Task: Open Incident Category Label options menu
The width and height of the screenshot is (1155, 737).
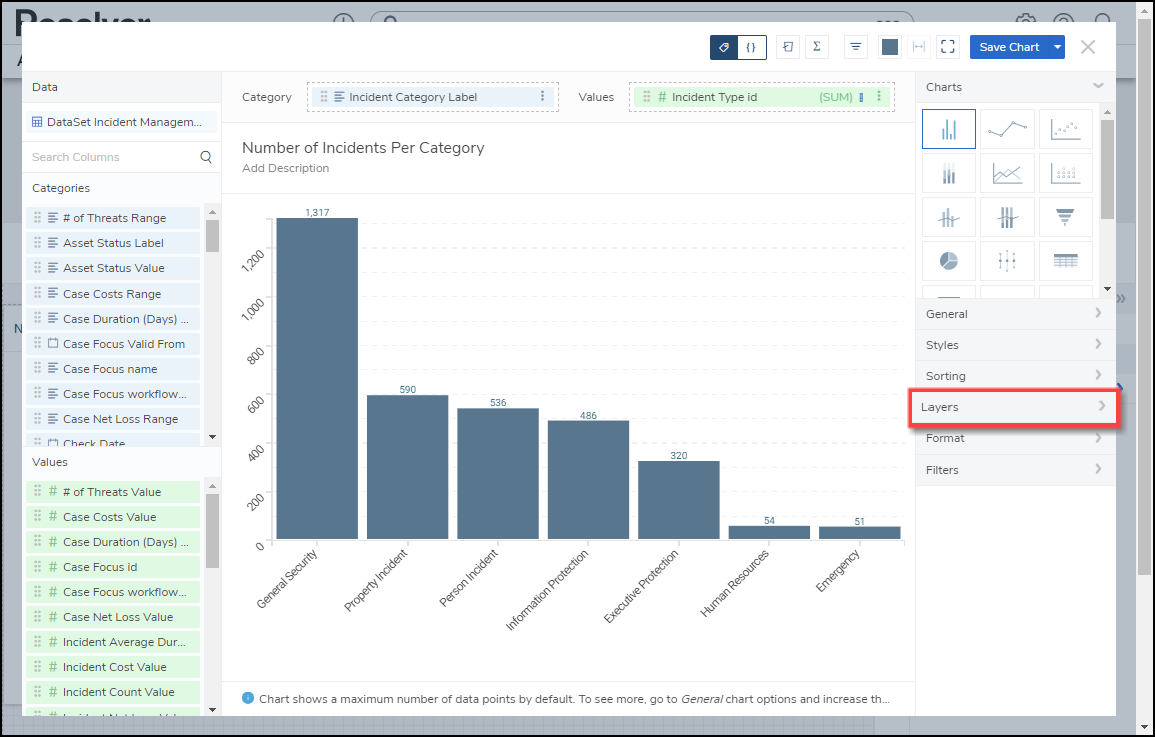Action: [543, 97]
